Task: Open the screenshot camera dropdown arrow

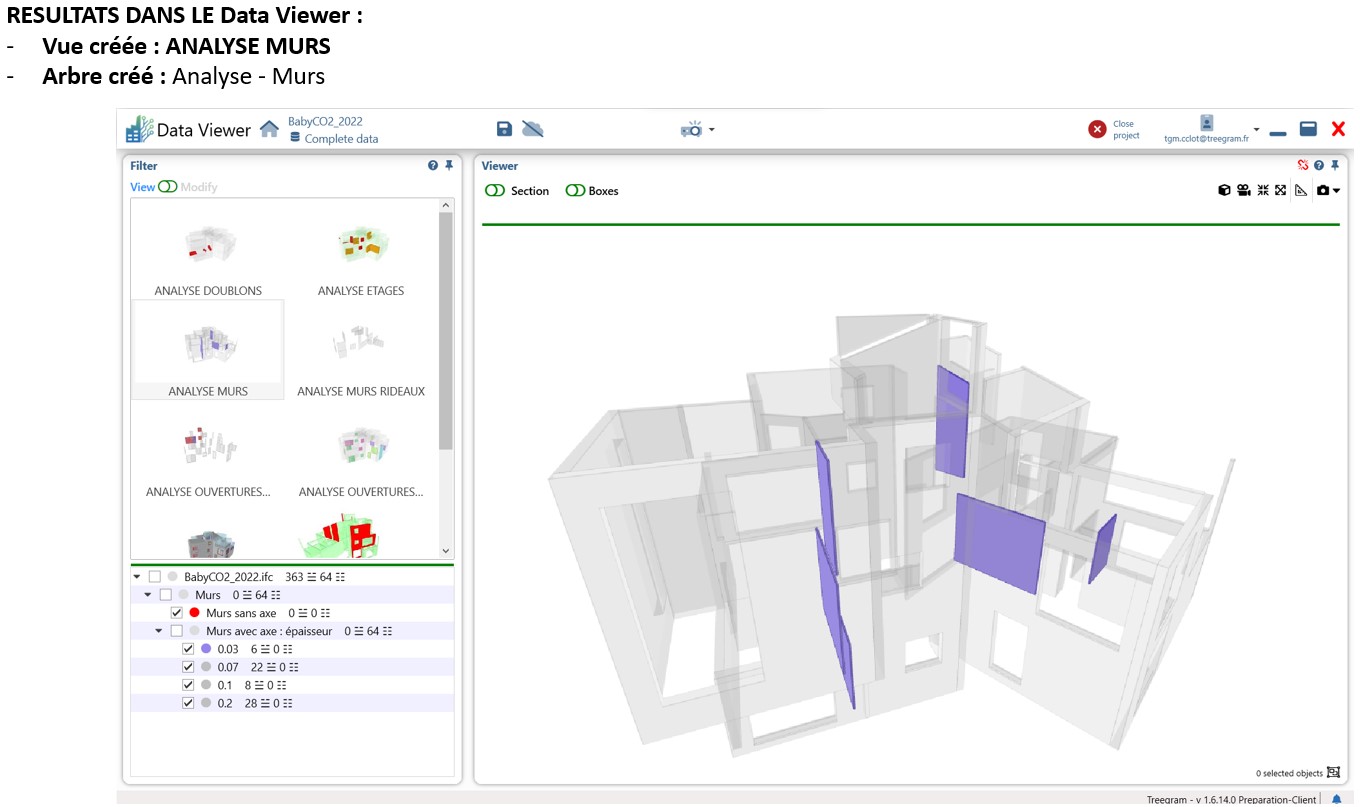Action: point(1336,191)
